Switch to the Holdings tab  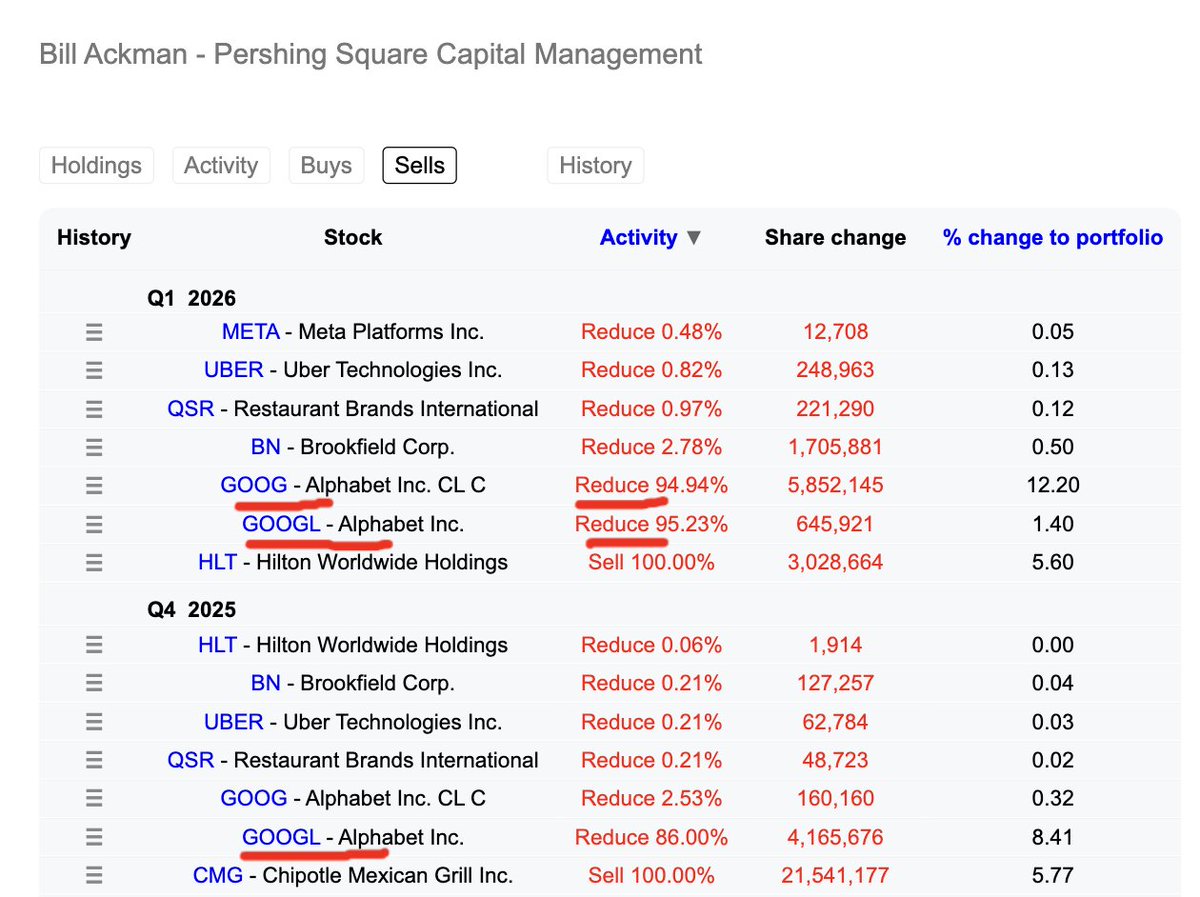tap(96, 165)
